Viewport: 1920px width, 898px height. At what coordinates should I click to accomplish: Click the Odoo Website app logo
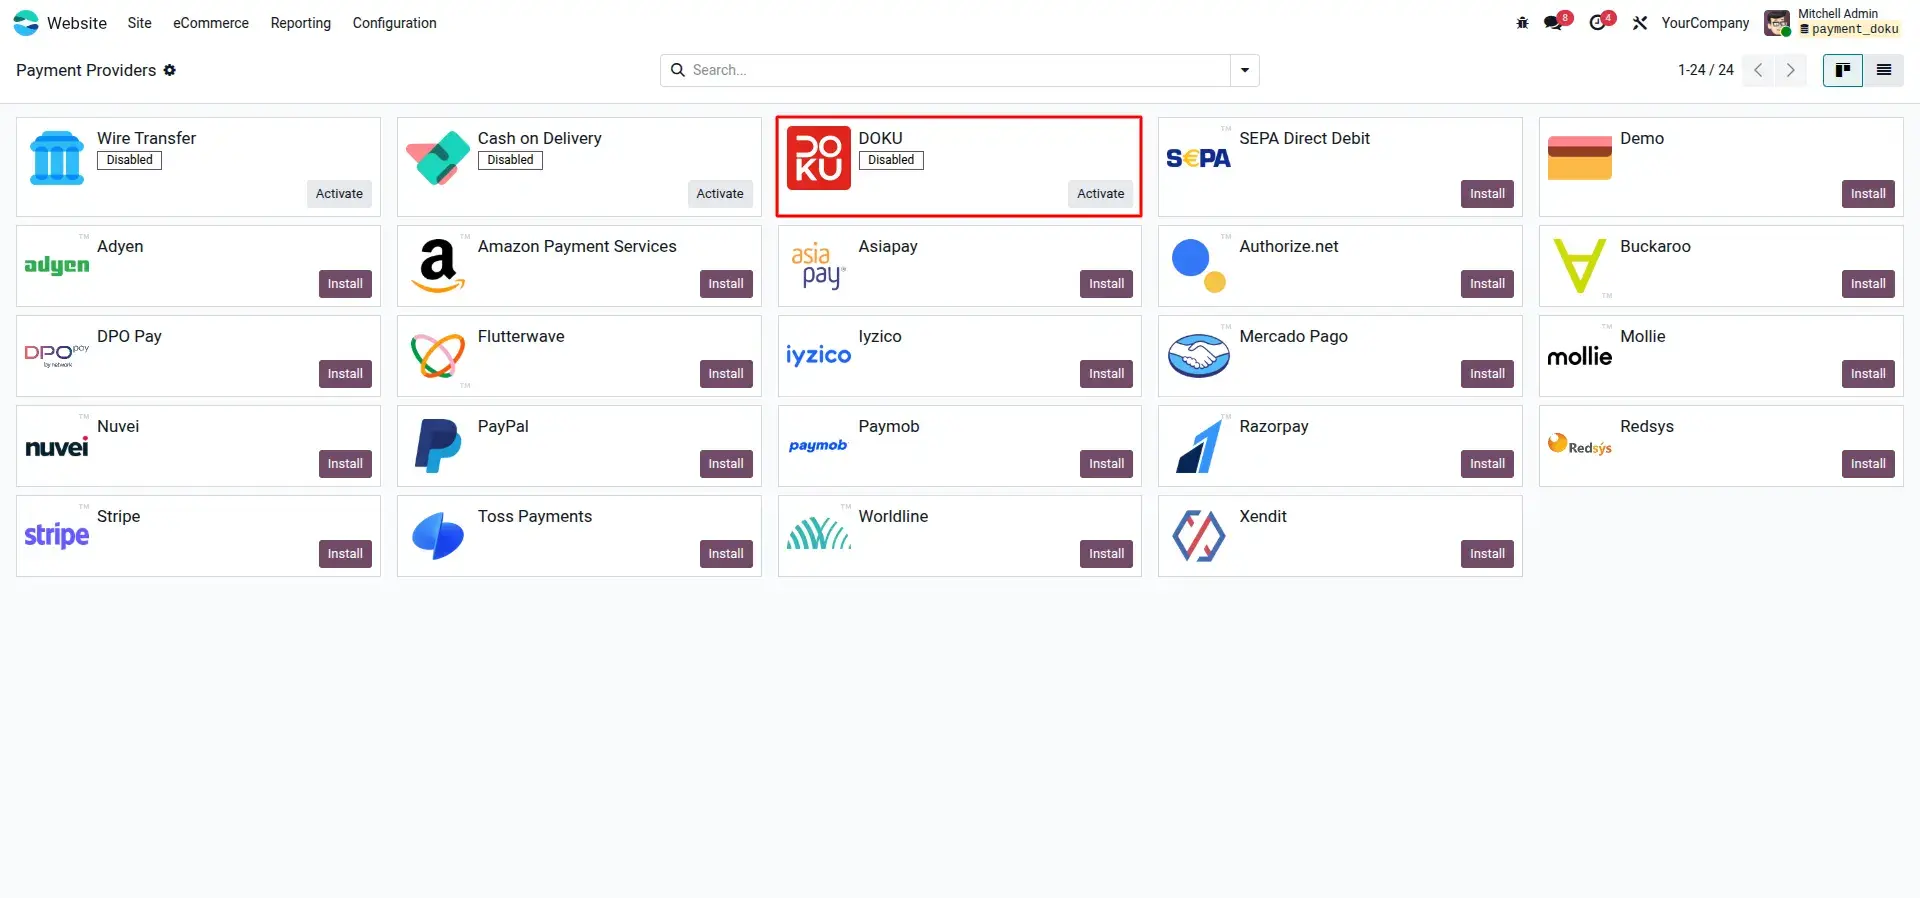(x=26, y=22)
